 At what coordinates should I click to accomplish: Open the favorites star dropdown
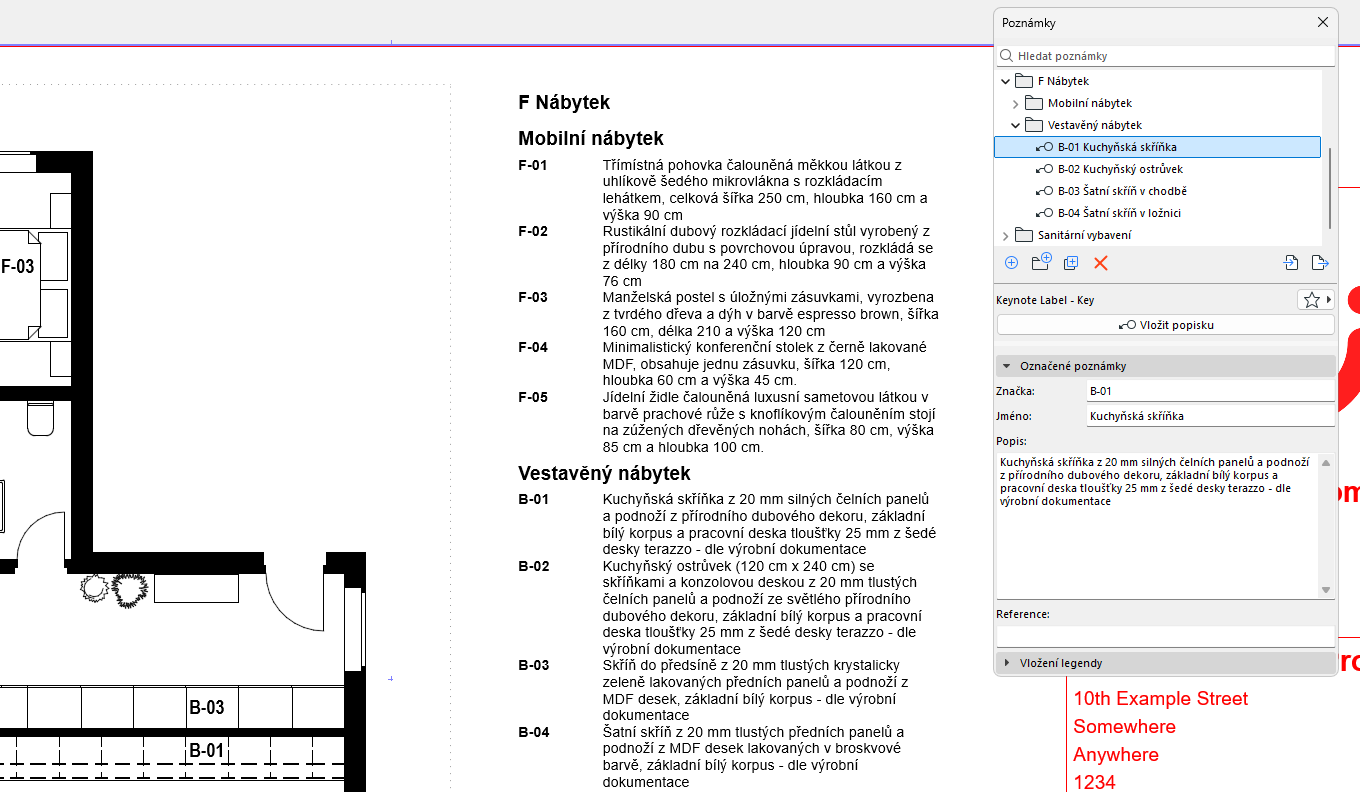(1316, 300)
